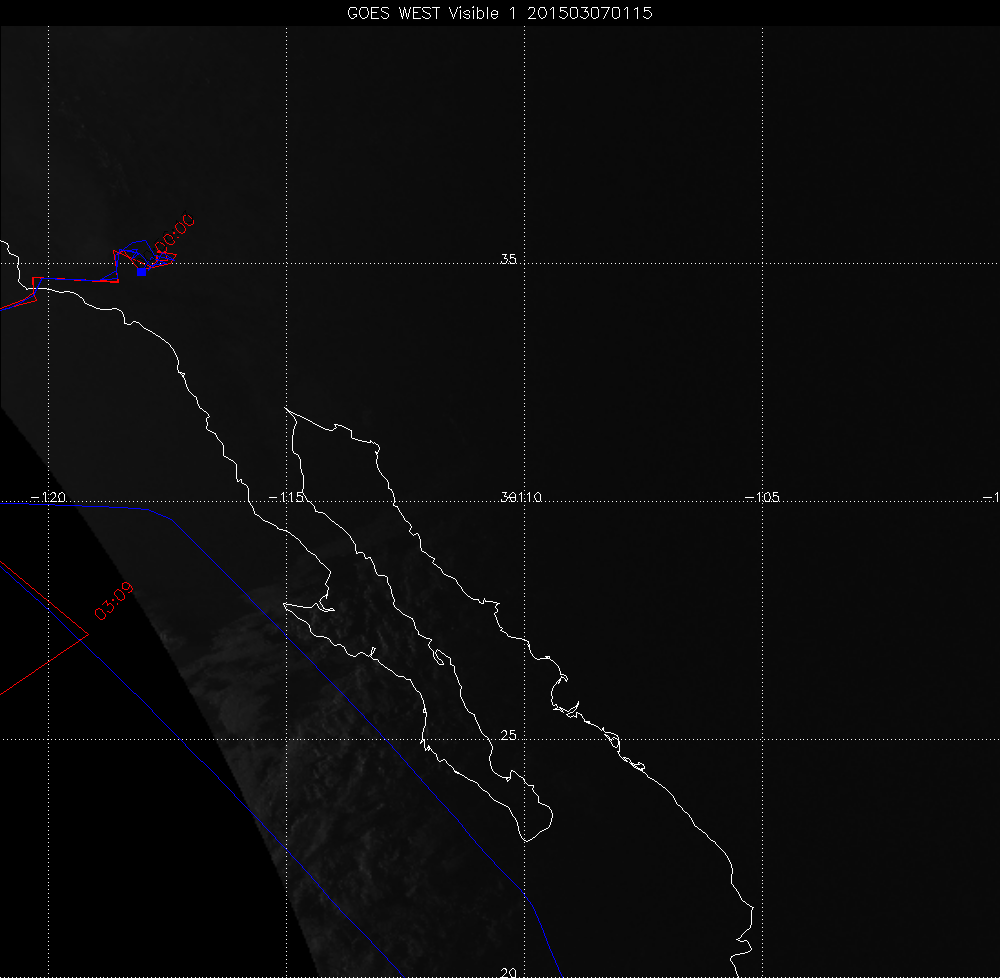Click the grid intersection at 35 and -120
The image size is (1000, 978).
(x=49, y=264)
